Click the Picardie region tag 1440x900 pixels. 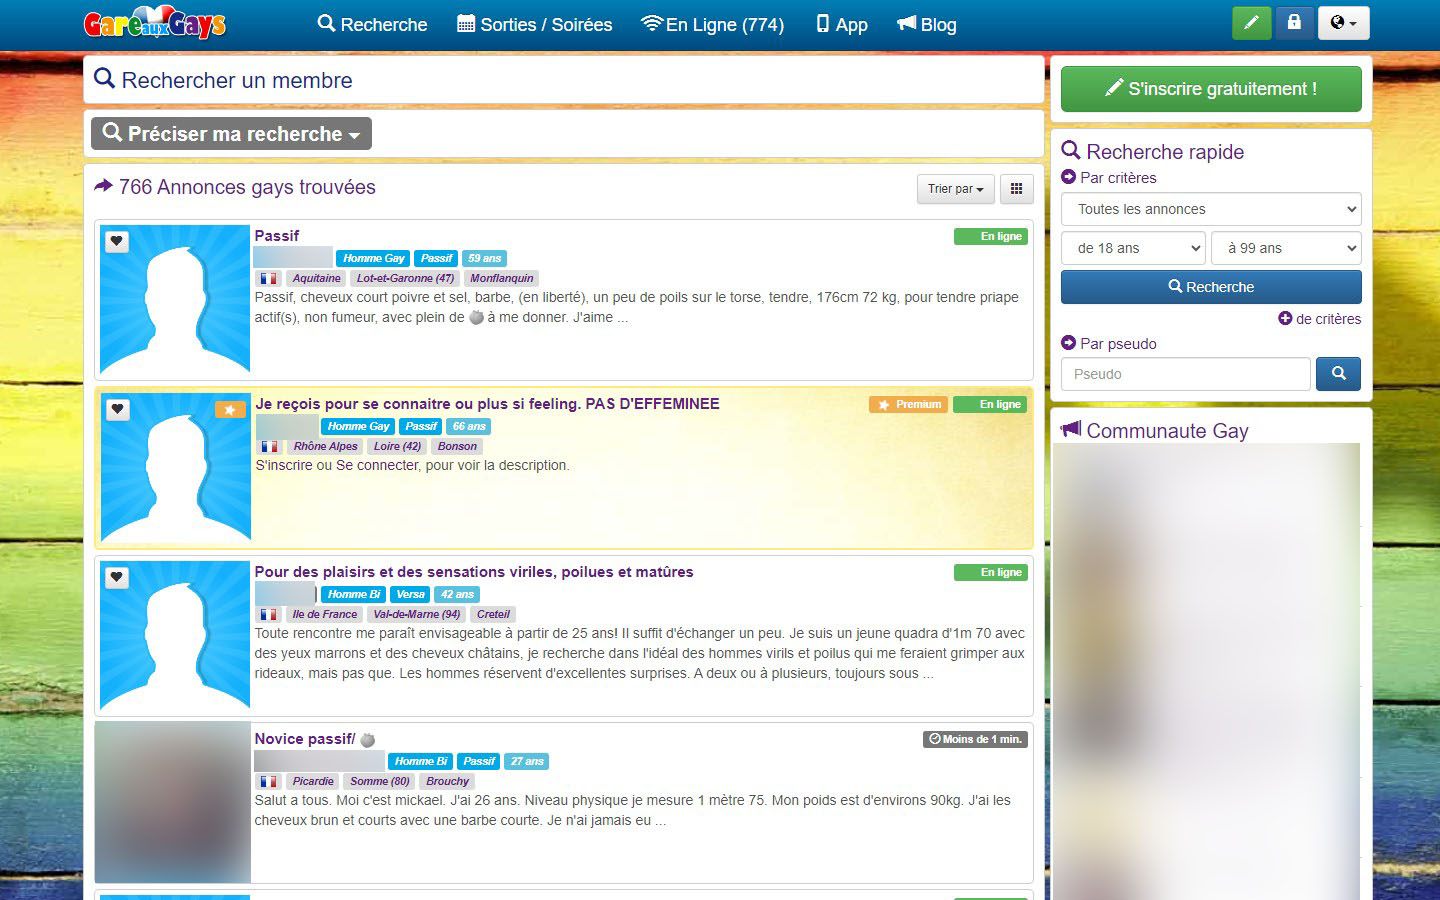pos(313,782)
